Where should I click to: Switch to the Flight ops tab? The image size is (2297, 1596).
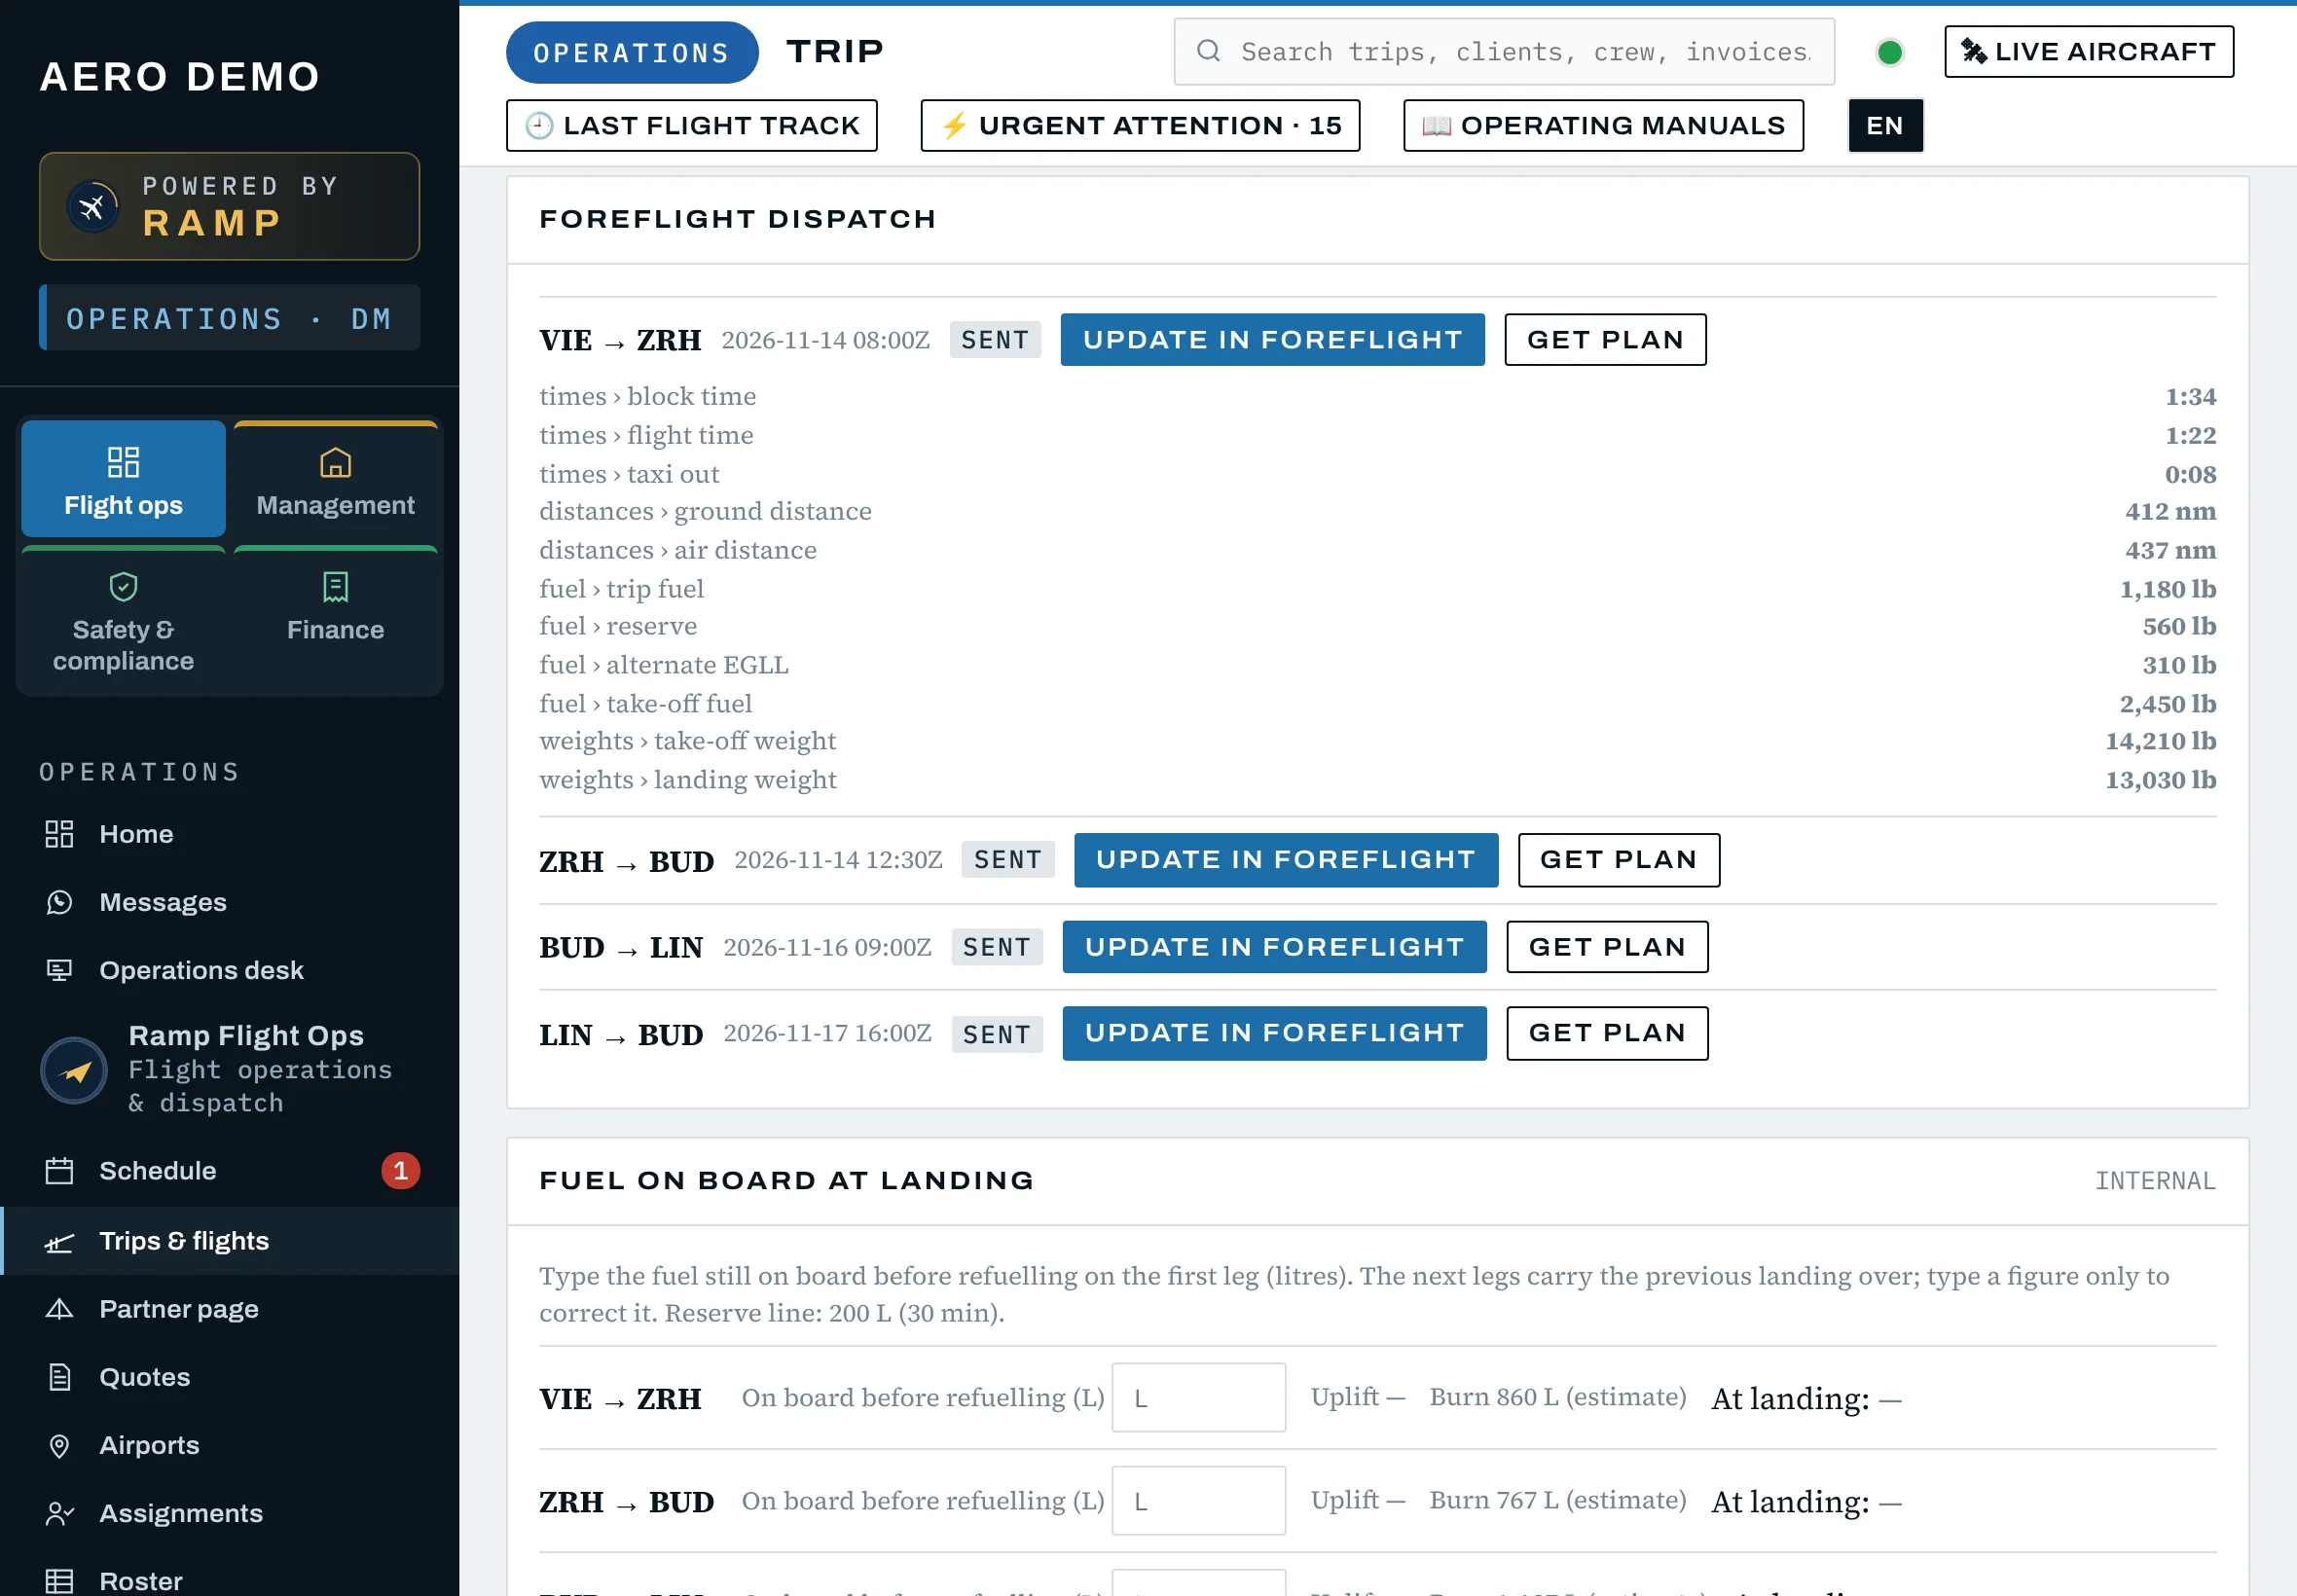point(123,480)
